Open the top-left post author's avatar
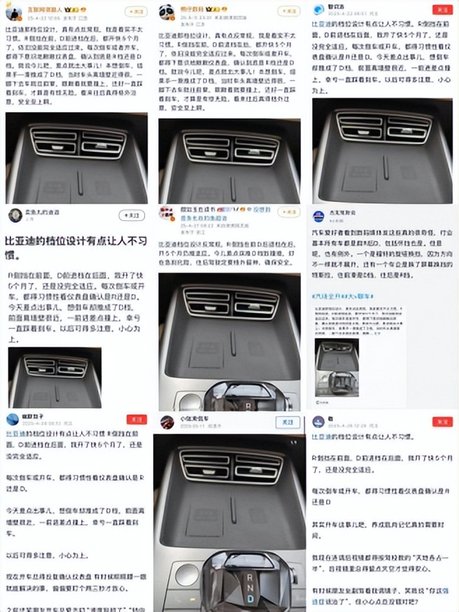This screenshot has width=459, height=612. pos(14,12)
